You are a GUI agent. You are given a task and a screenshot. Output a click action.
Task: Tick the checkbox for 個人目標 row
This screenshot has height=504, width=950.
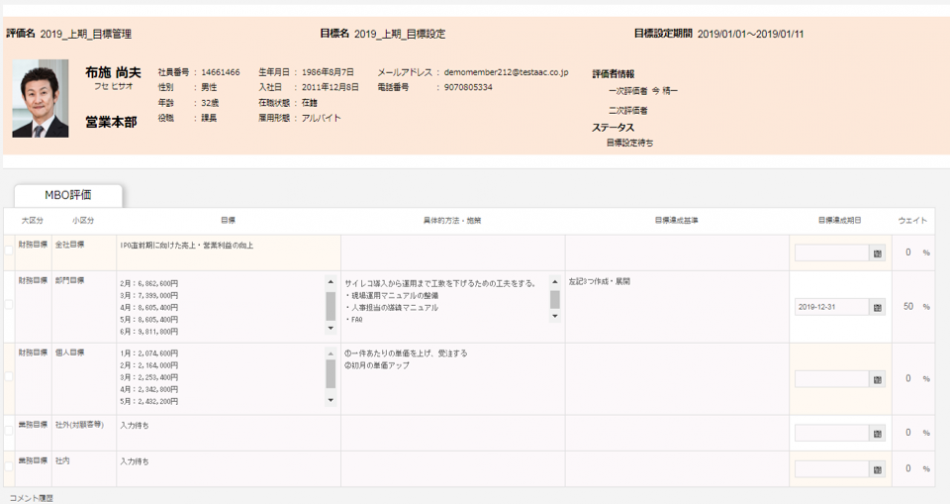pyautogui.click(x=9, y=378)
